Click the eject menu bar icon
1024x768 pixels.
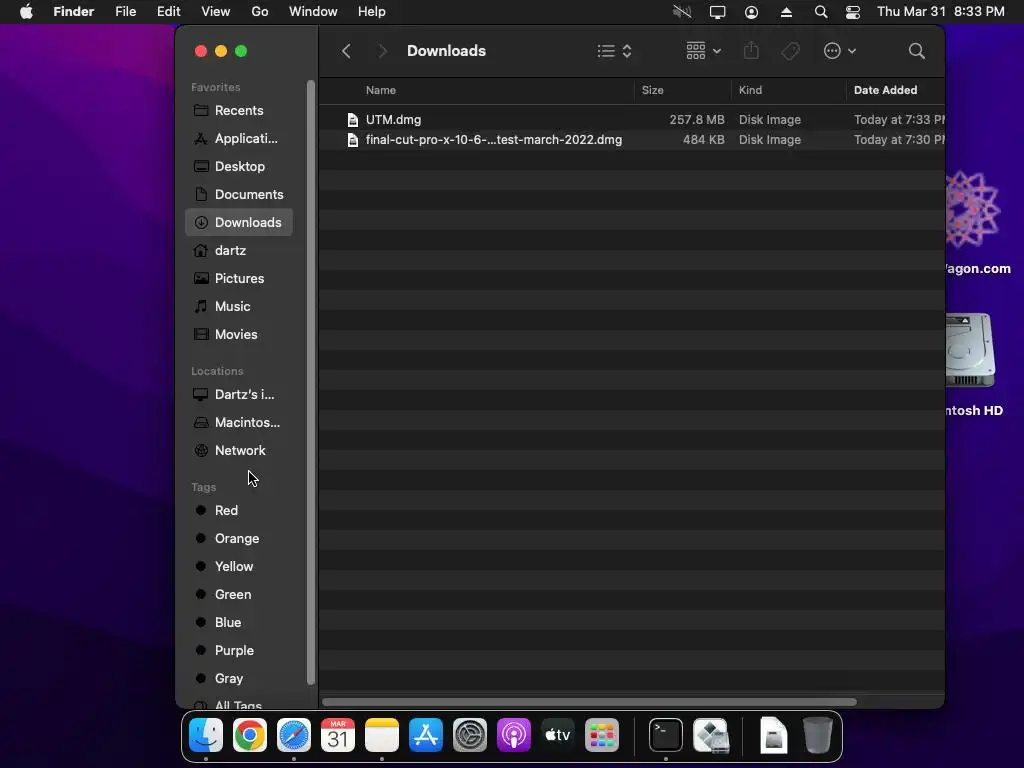(x=786, y=12)
